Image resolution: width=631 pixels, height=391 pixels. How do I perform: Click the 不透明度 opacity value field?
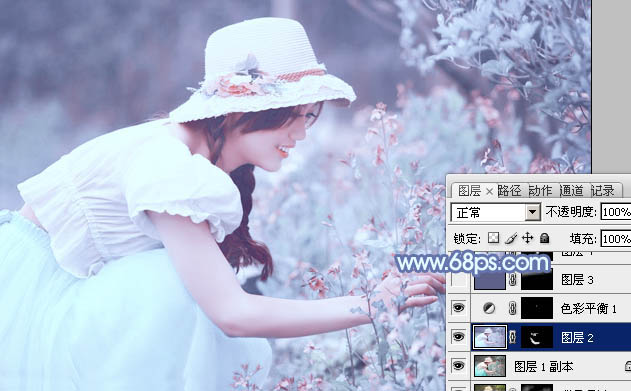616,212
